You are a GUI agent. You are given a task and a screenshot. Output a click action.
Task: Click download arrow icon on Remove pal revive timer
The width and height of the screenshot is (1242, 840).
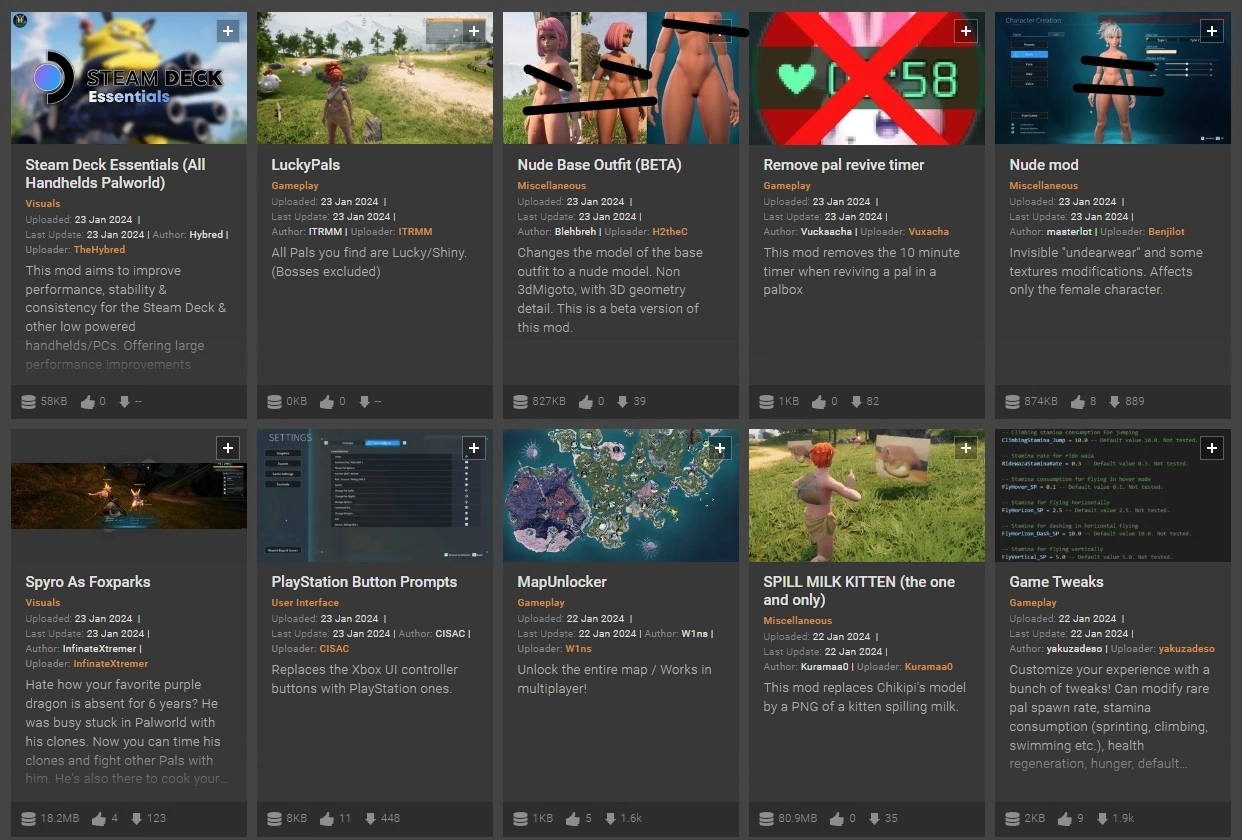click(x=856, y=401)
